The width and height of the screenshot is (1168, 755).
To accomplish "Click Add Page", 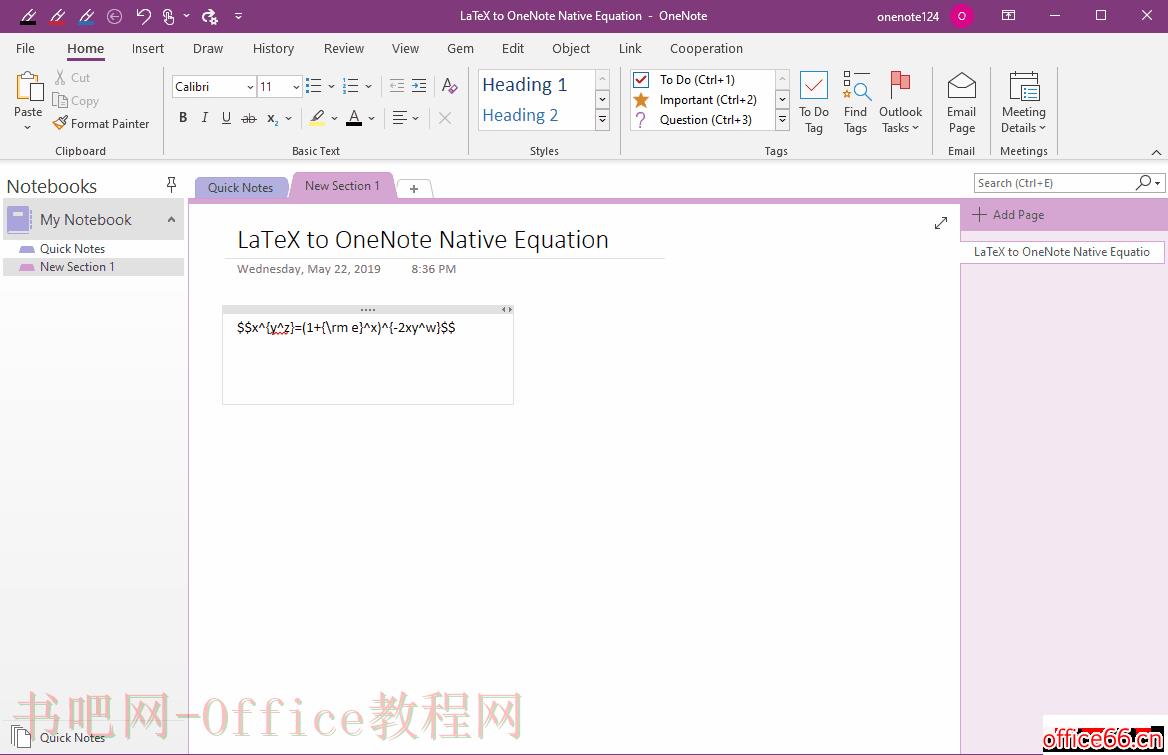I will (1009, 214).
